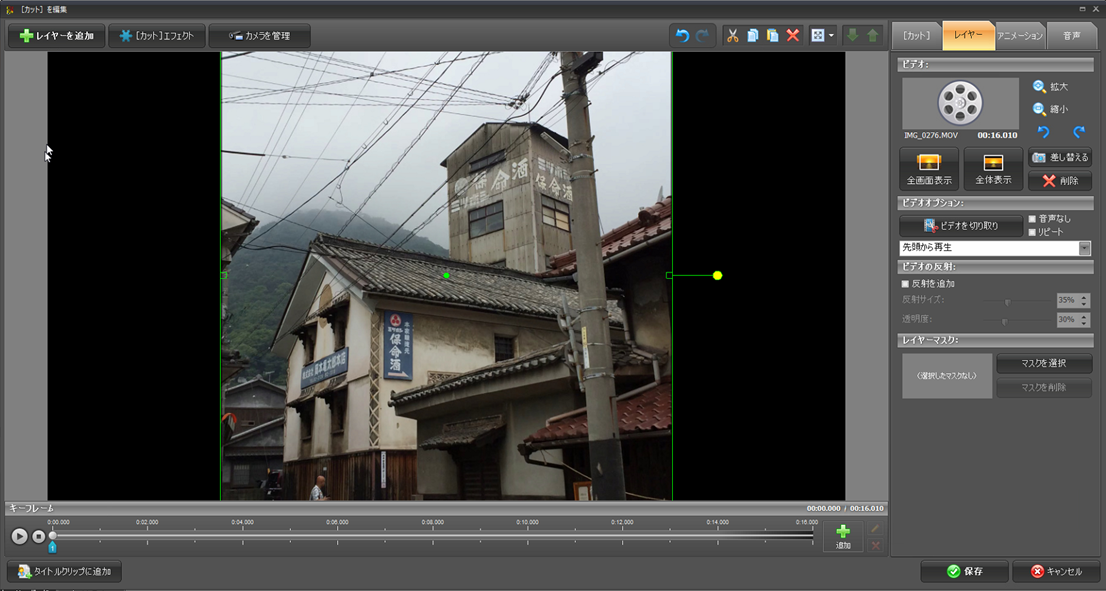Click the paste icon in the toolbar
This screenshot has width=1106, height=591.
point(772,36)
